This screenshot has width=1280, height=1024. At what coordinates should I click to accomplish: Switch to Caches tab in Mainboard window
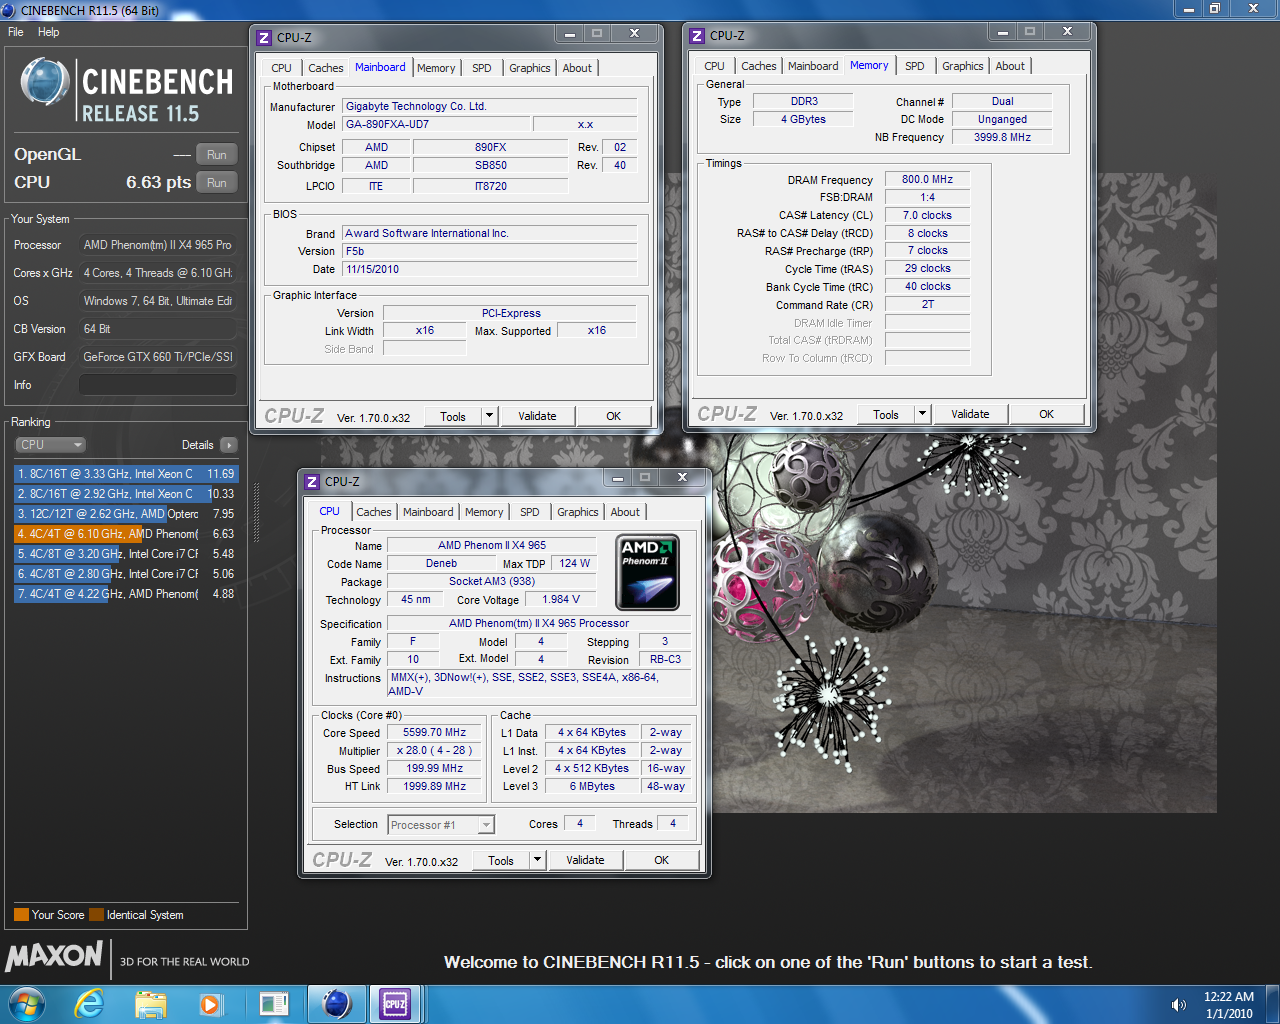[x=325, y=68]
